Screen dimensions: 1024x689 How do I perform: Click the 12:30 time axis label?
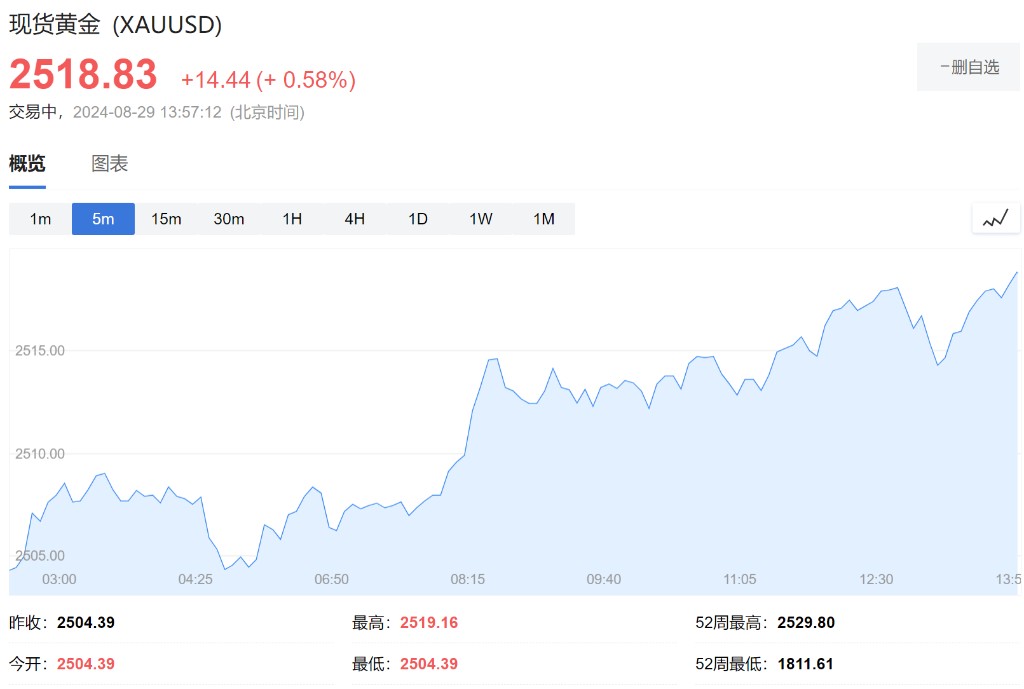tap(876, 579)
